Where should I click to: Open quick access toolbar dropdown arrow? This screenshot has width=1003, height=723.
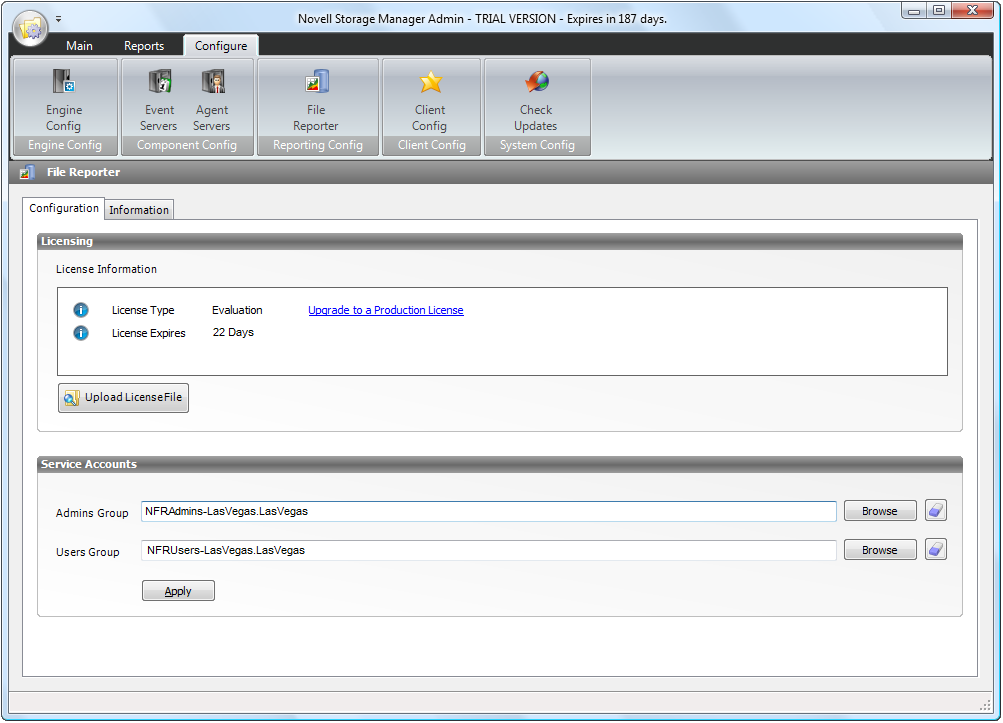pos(58,19)
